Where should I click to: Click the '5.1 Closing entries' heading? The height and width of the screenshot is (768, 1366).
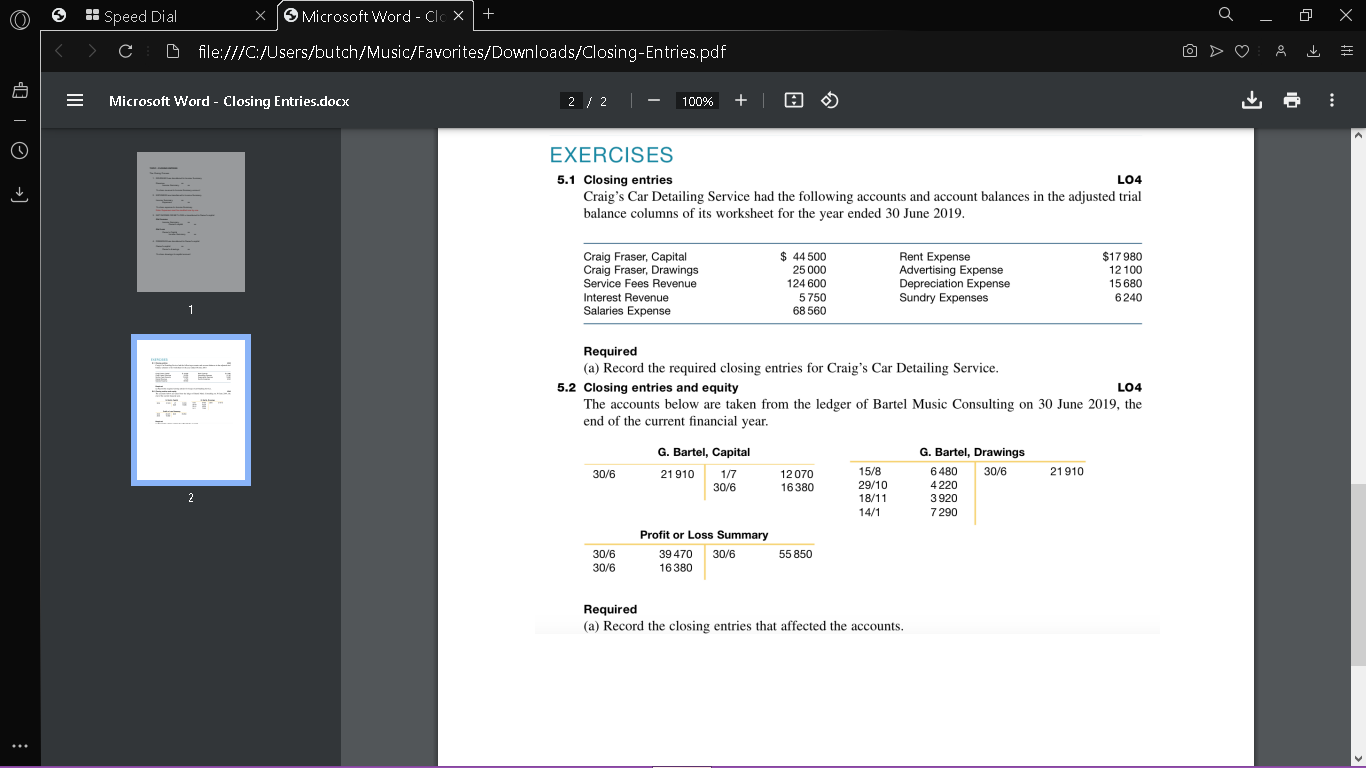tap(615, 180)
